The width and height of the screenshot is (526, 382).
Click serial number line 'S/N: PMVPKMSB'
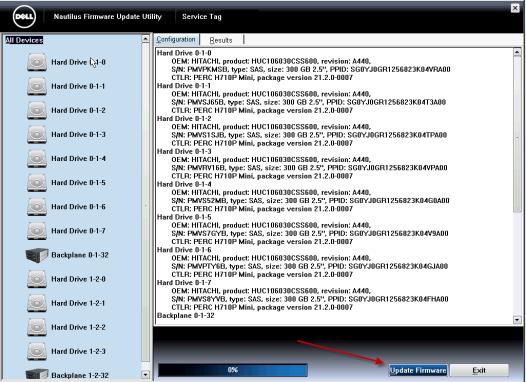[311, 69]
